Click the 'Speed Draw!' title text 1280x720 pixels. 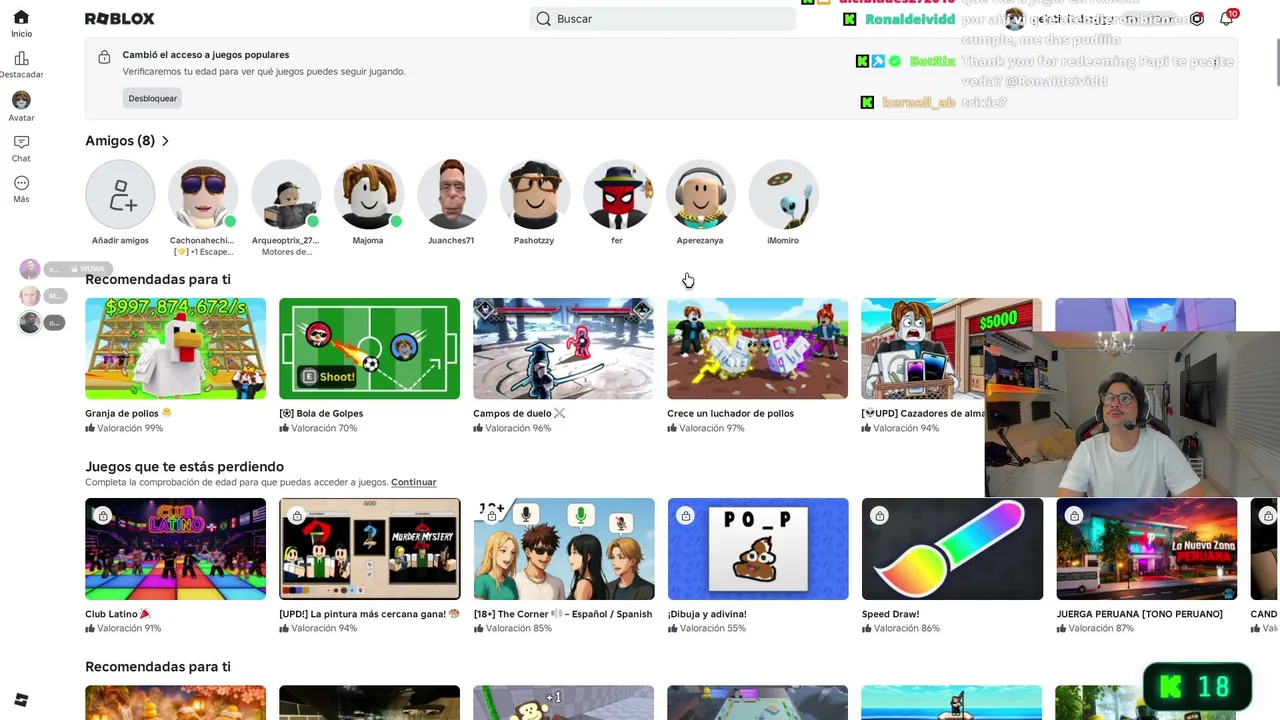point(890,614)
